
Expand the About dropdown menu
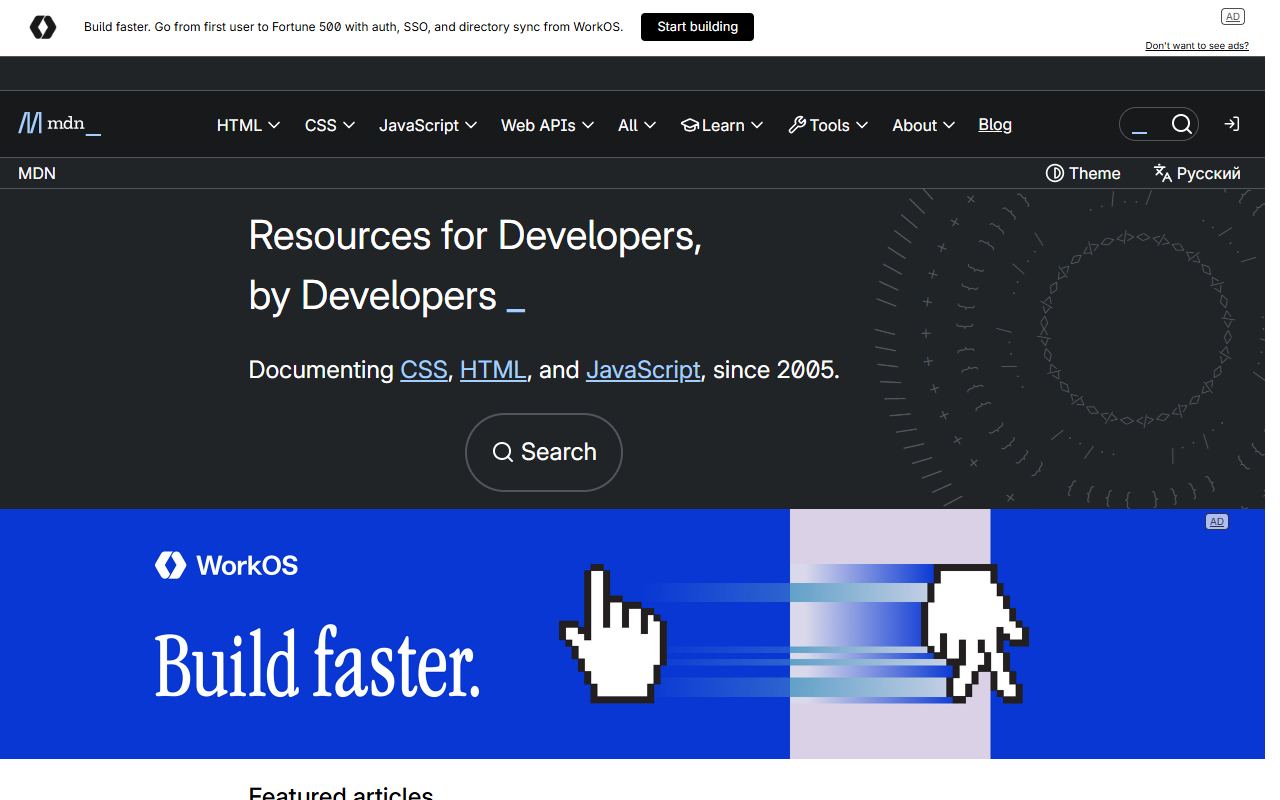point(924,125)
